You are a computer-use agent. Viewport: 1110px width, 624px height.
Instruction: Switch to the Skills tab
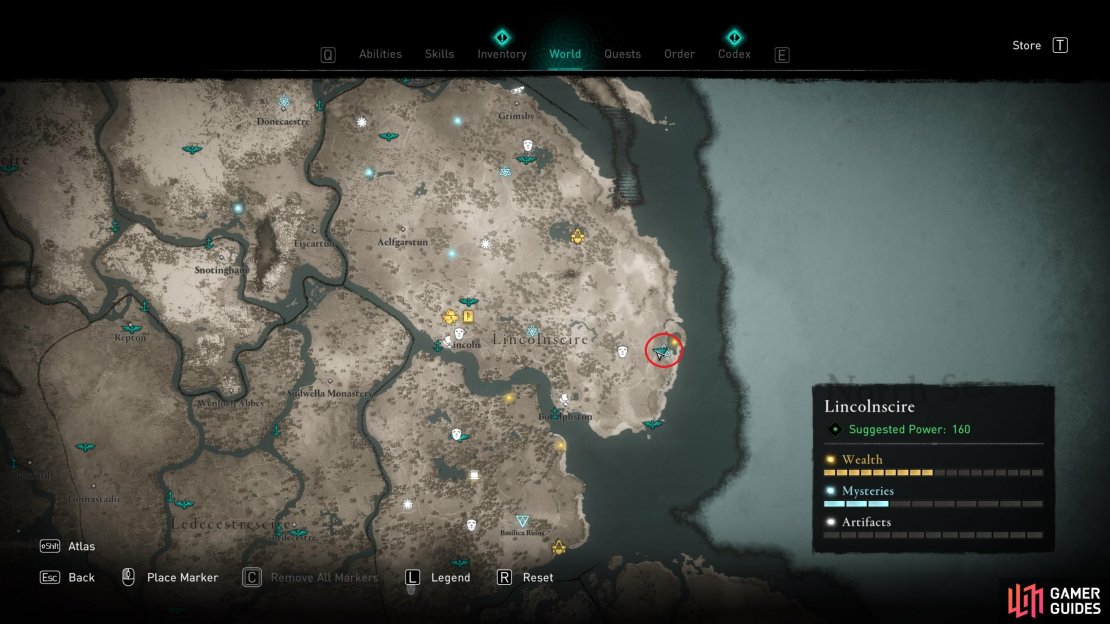tap(439, 54)
